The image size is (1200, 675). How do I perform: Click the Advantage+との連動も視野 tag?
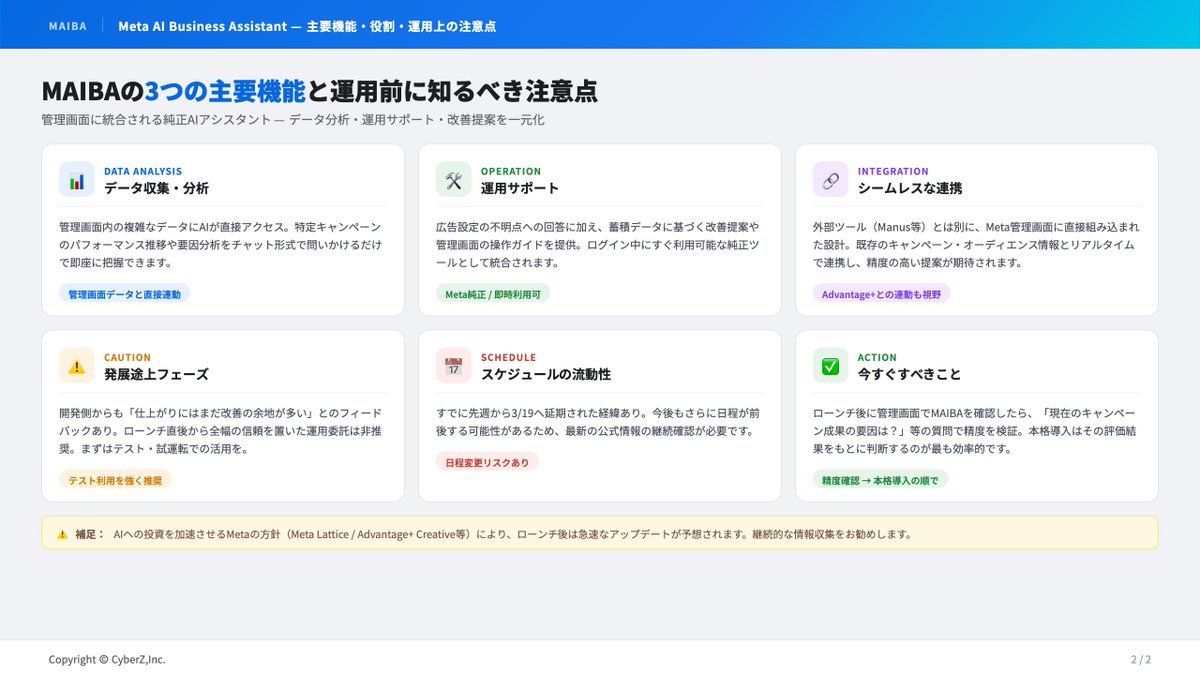tap(881, 294)
